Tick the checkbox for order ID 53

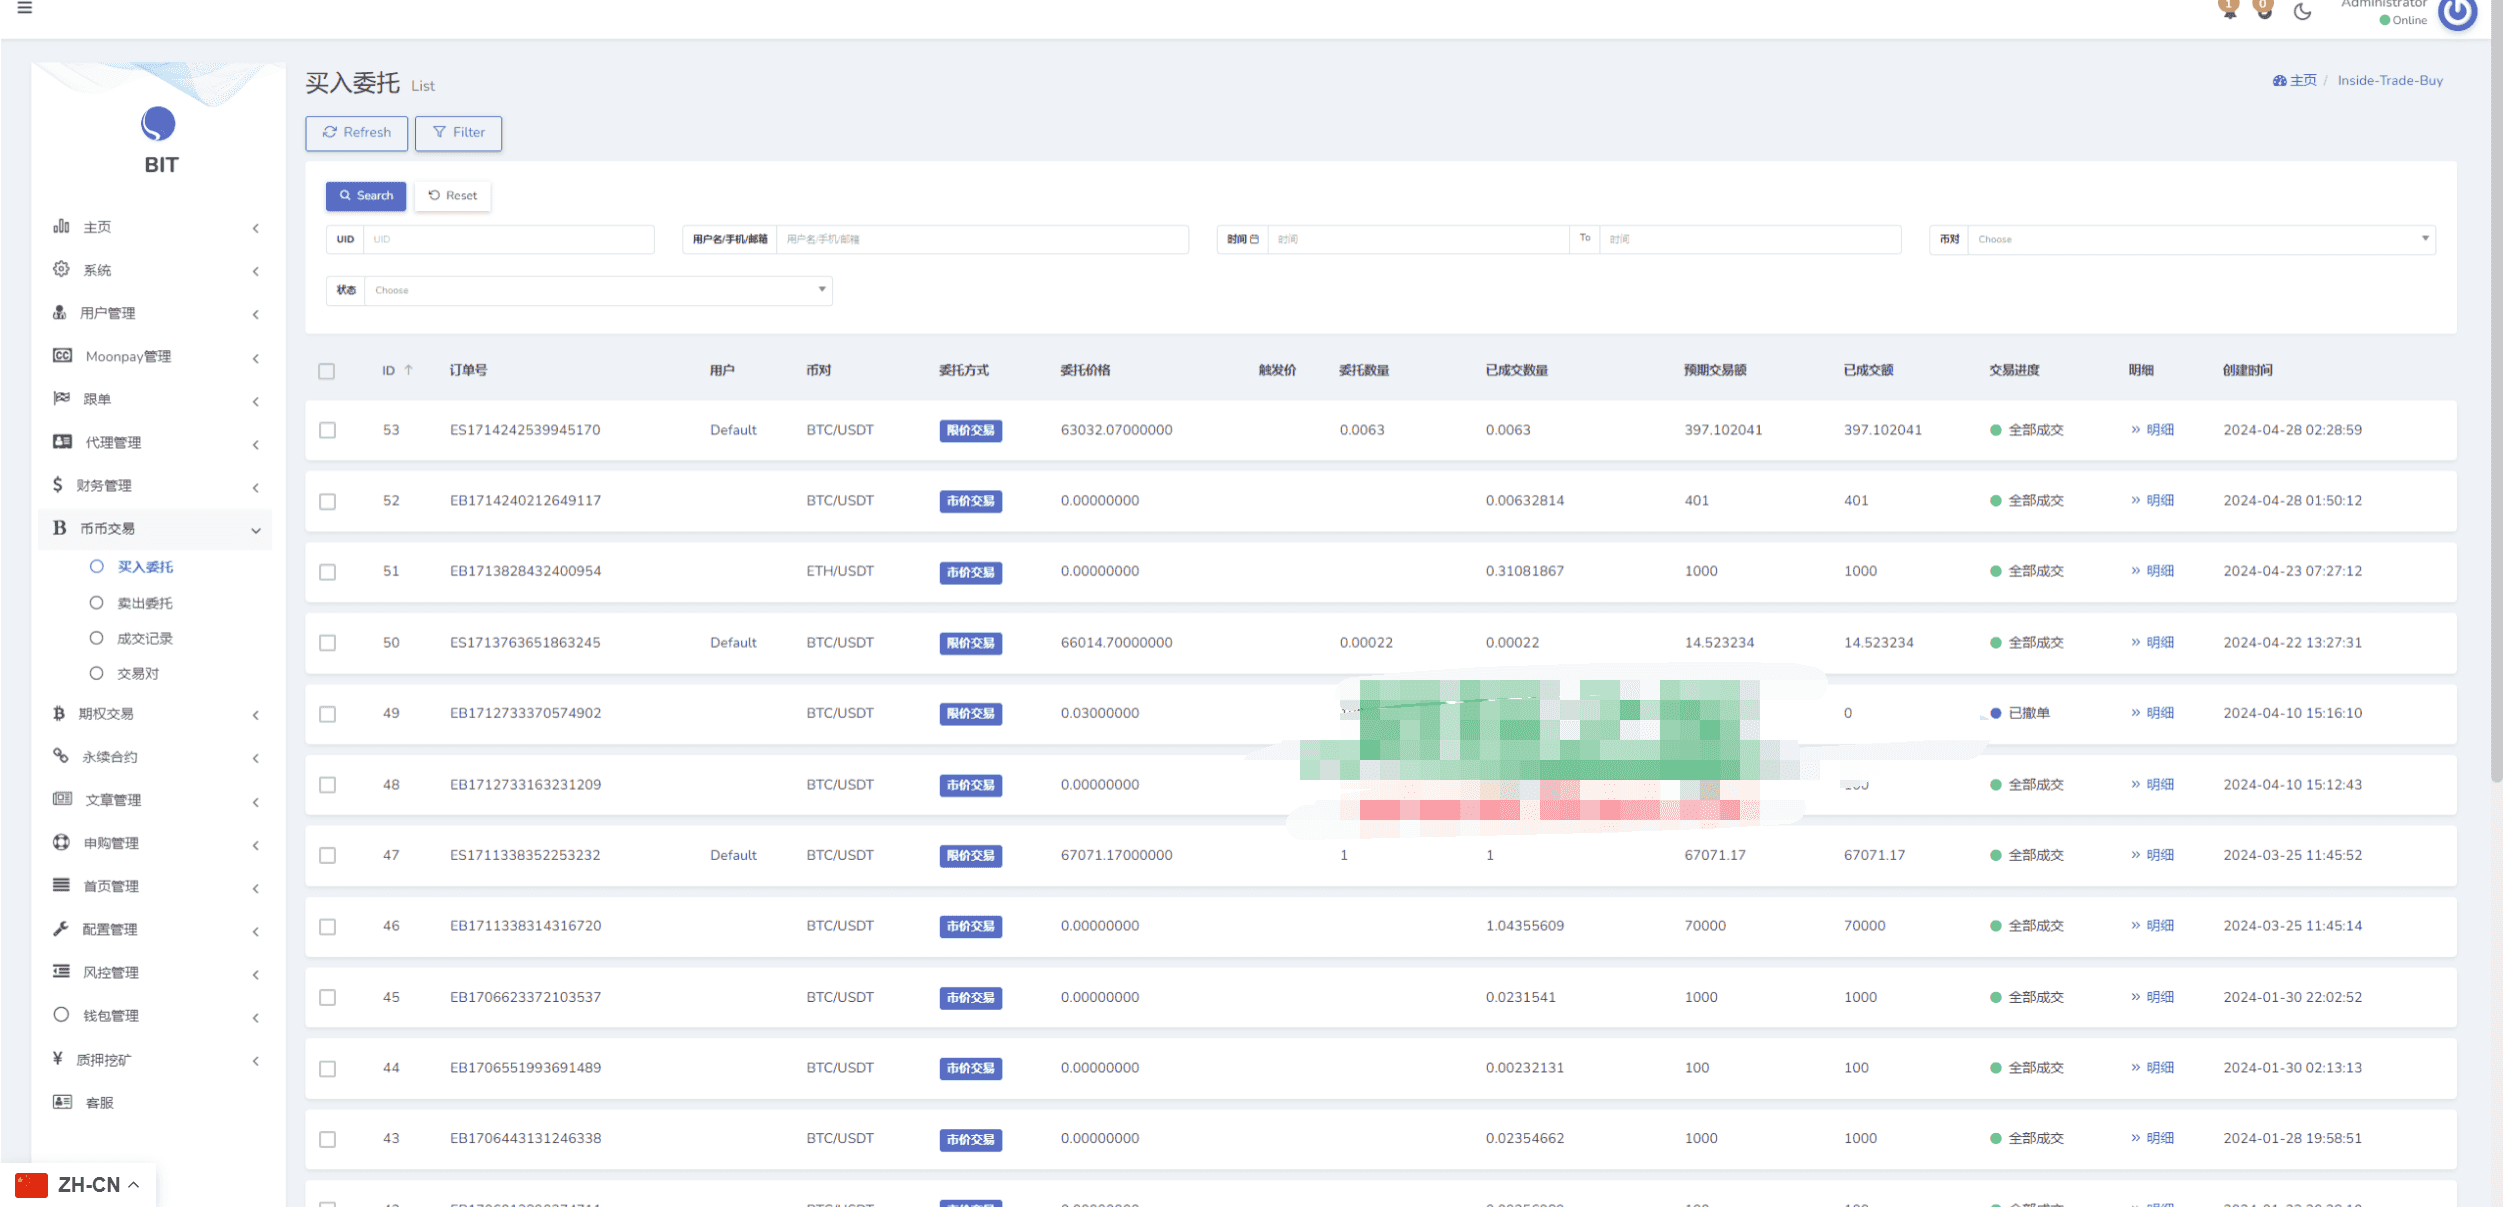tap(327, 430)
